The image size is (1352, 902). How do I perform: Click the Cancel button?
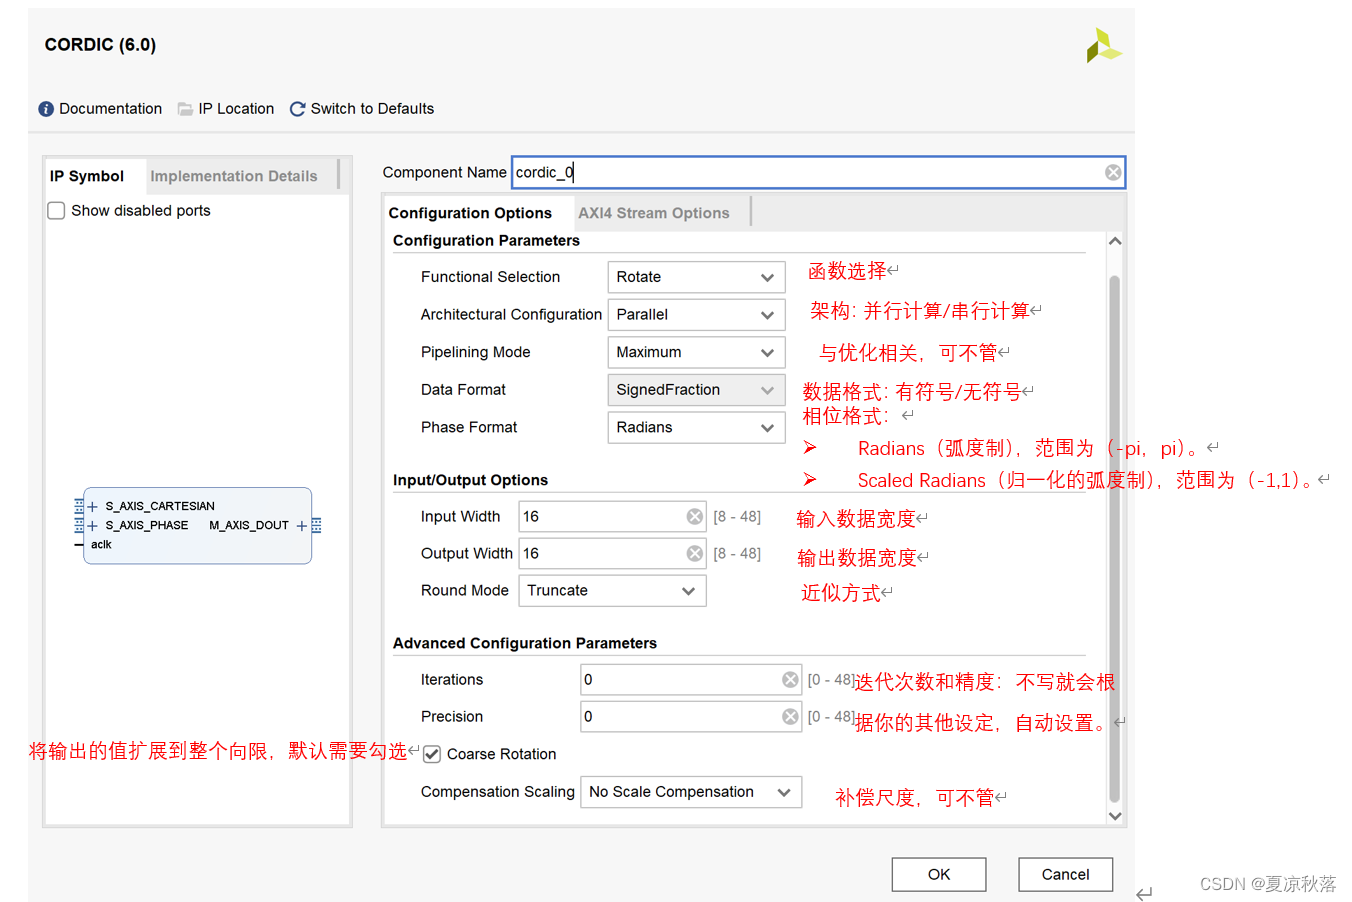point(1065,874)
